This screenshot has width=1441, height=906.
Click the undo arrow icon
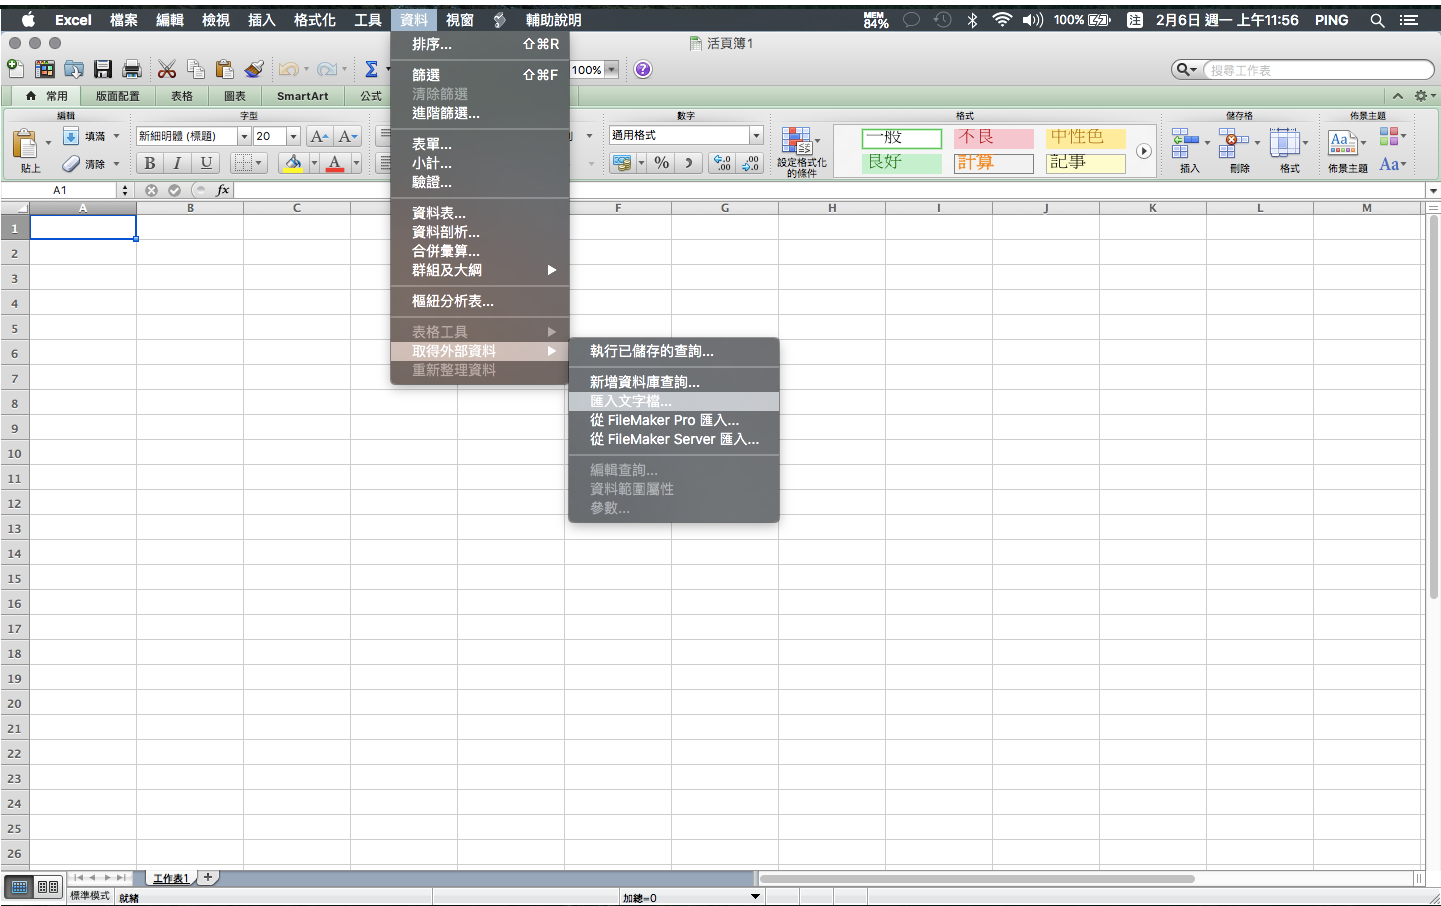289,69
